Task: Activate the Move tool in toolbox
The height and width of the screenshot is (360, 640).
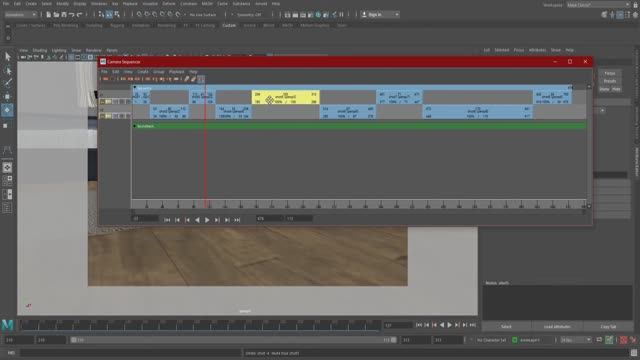Action: pyautogui.click(x=7, y=97)
